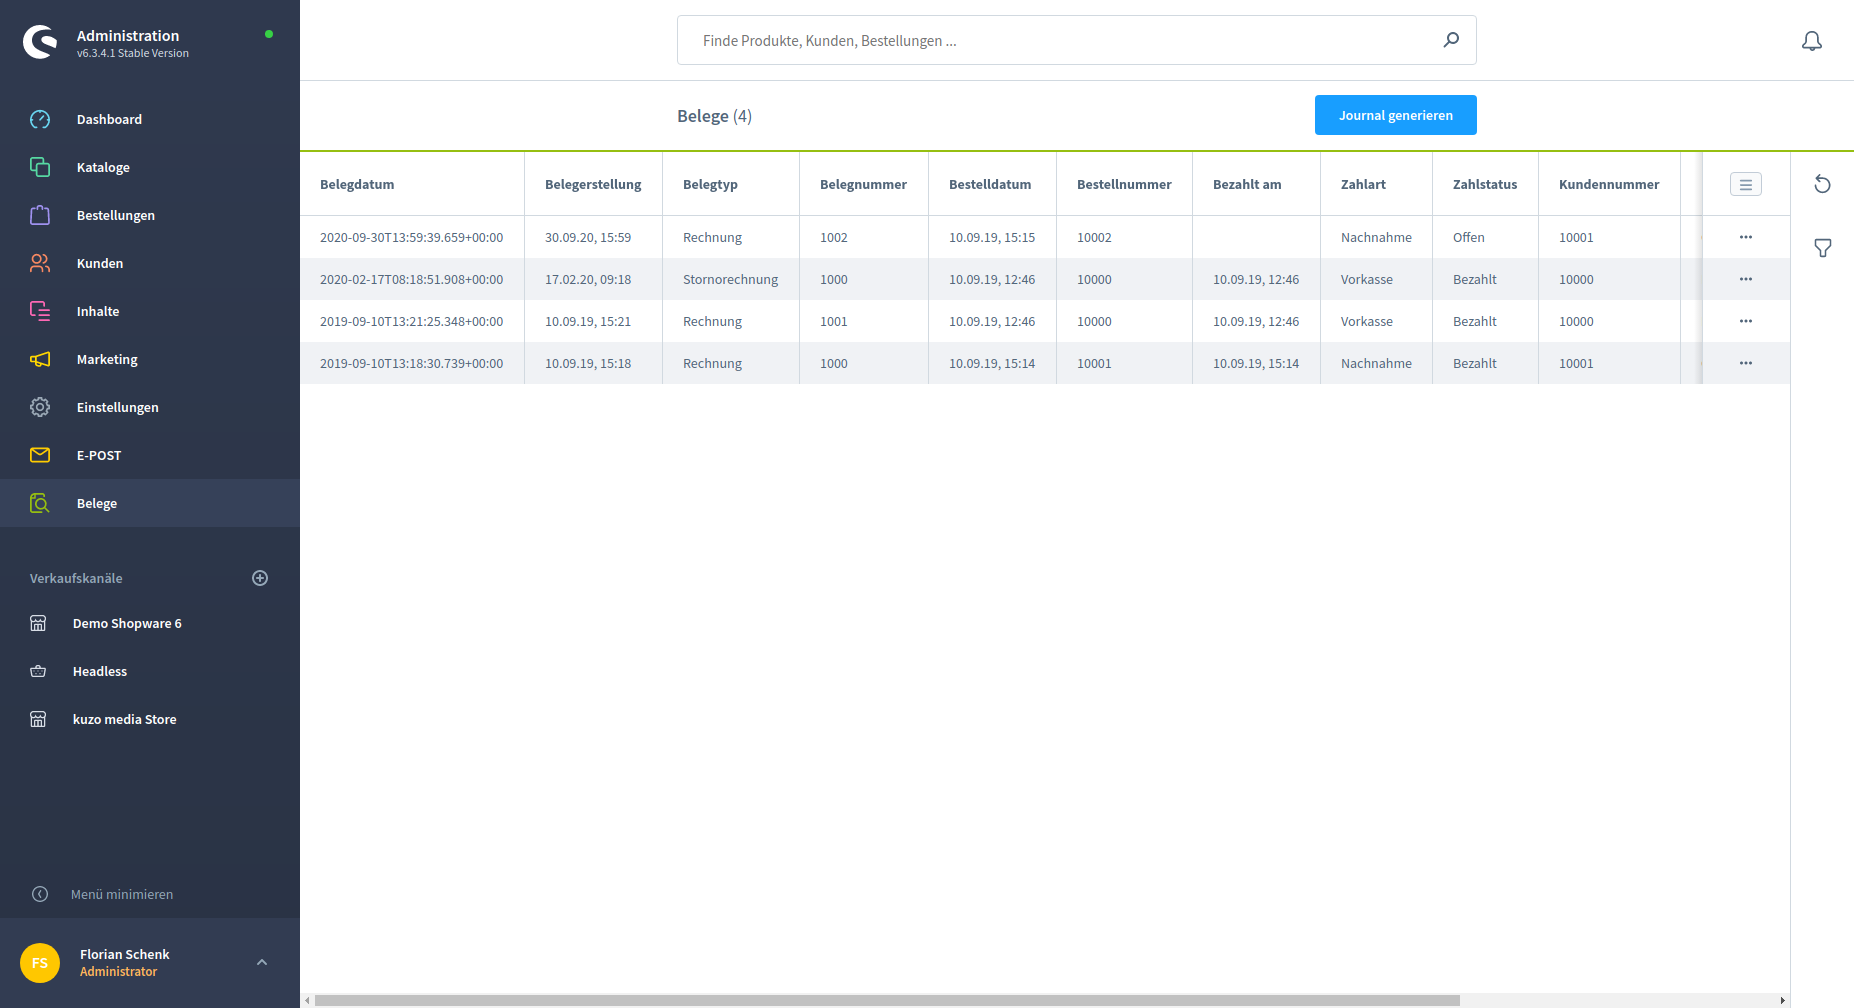This screenshot has width=1854, height=1008.
Task: Open the Einstellungen gear icon
Action: point(40,407)
